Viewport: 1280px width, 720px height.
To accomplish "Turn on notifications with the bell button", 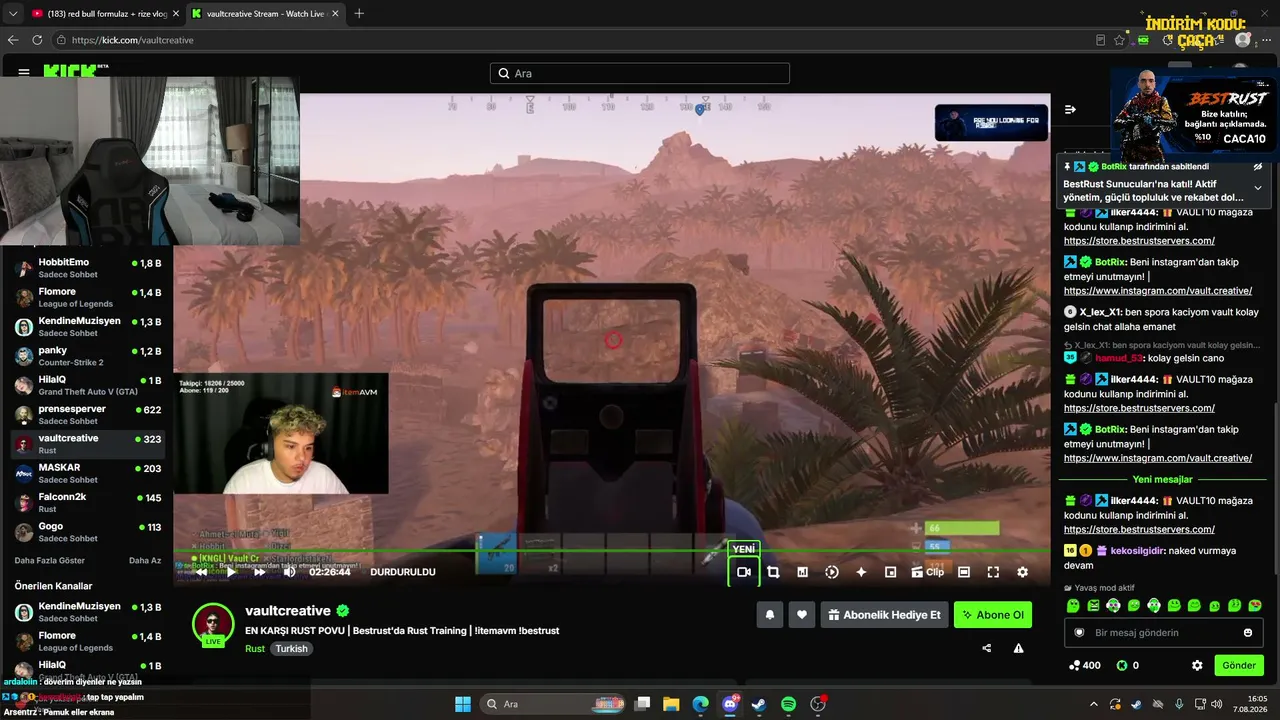I will pos(770,615).
